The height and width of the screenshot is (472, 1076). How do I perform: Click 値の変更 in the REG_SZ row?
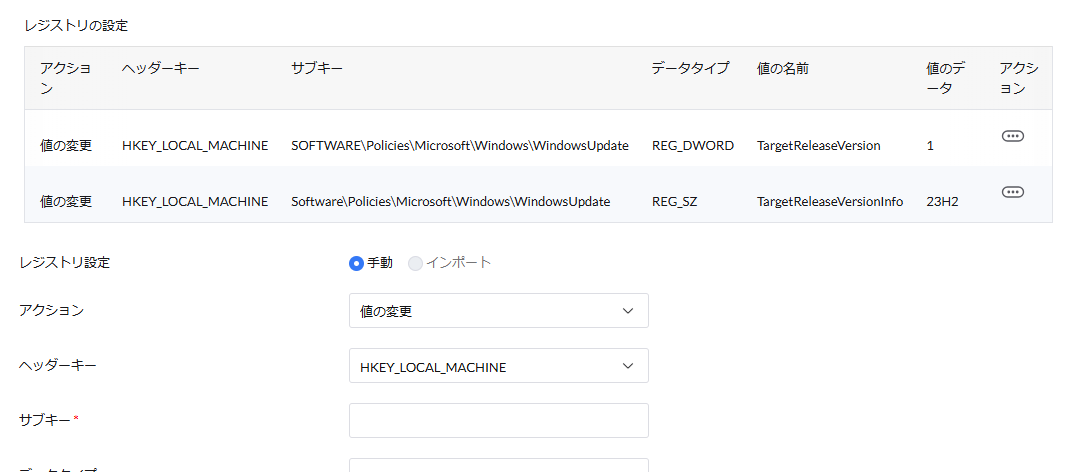click(66, 202)
